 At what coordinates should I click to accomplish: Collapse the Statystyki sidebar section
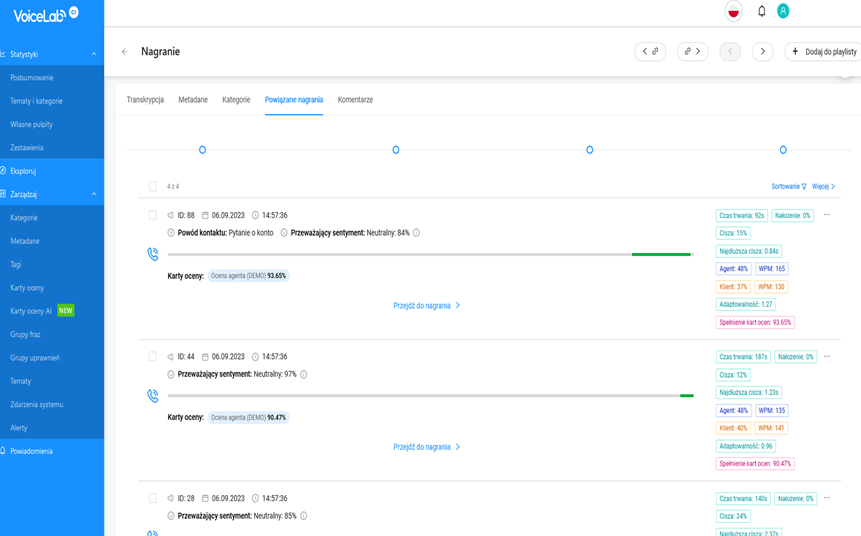(x=94, y=54)
